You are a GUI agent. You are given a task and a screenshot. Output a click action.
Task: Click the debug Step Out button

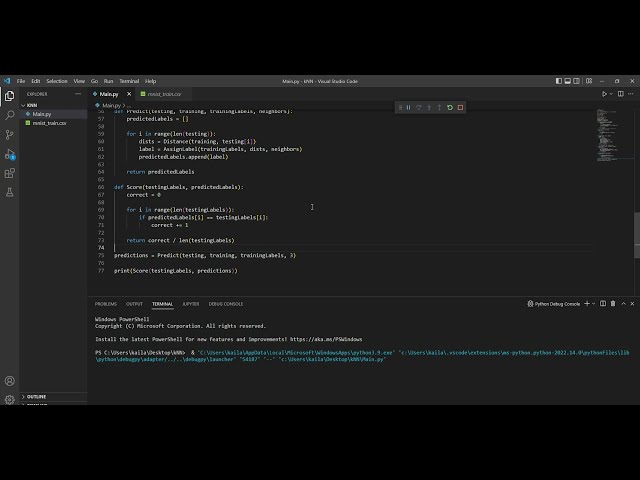[x=439, y=107]
